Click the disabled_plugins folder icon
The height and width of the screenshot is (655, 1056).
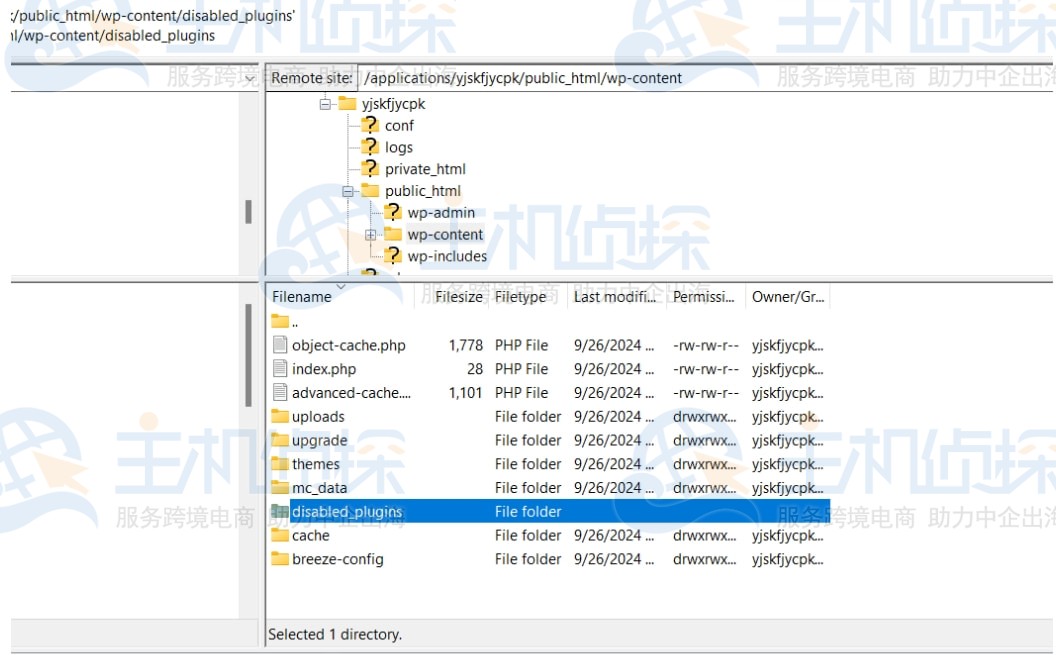point(280,512)
